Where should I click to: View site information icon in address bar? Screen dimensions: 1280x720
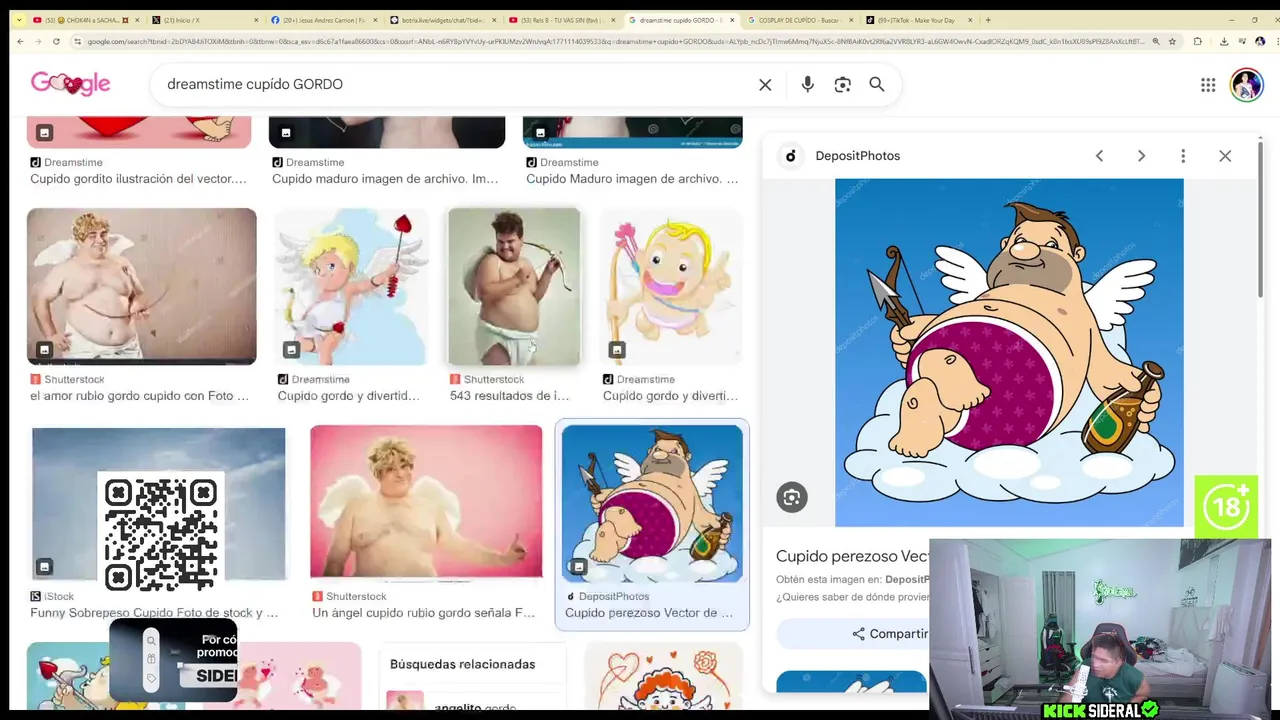(77, 41)
